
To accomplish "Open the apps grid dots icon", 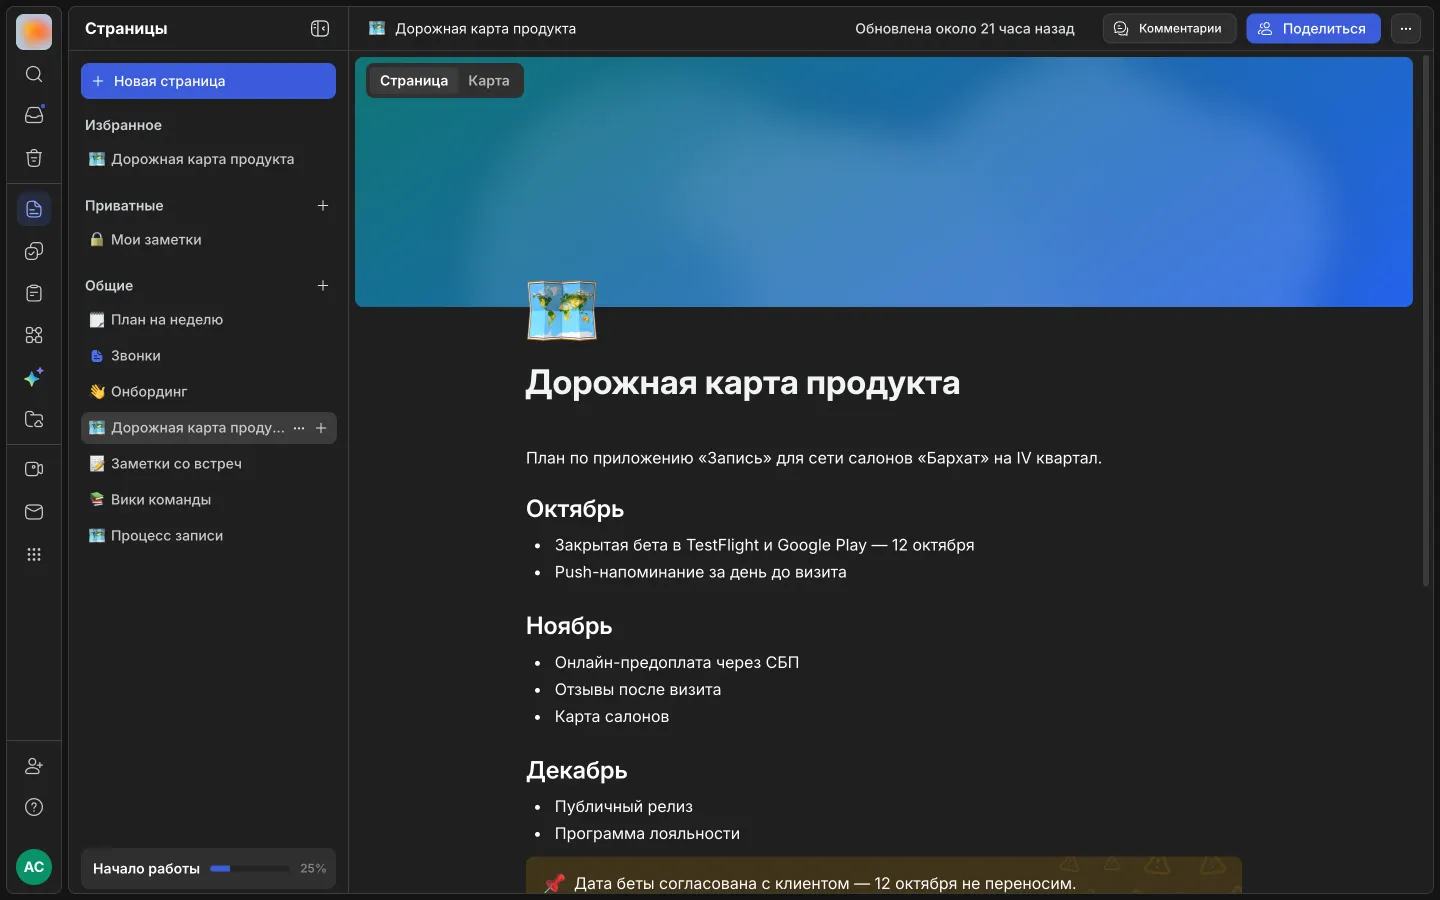I will point(34,554).
